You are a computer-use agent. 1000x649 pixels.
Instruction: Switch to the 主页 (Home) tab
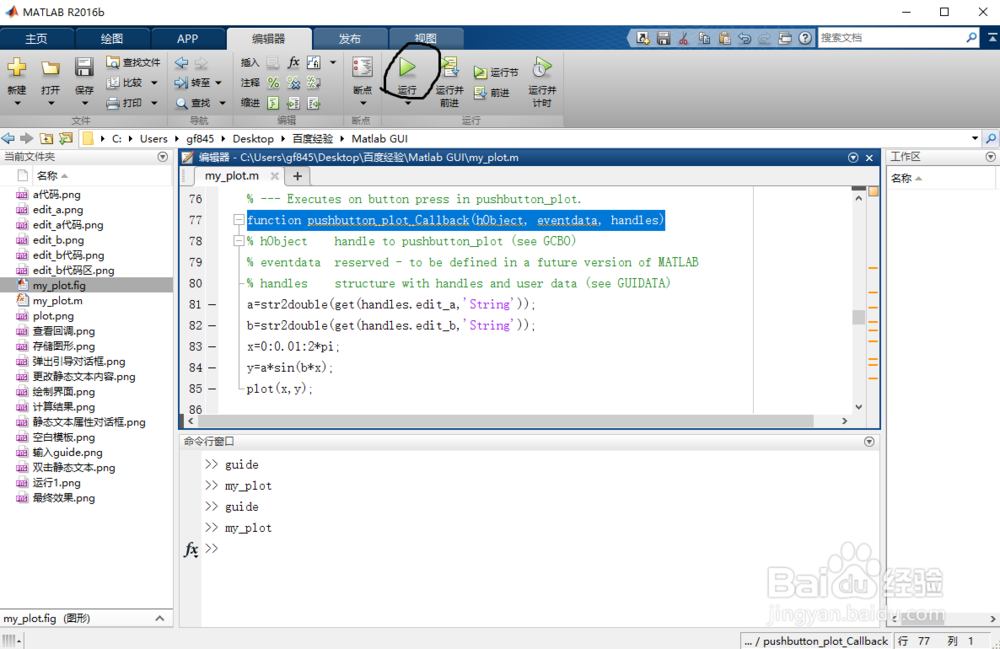36,39
